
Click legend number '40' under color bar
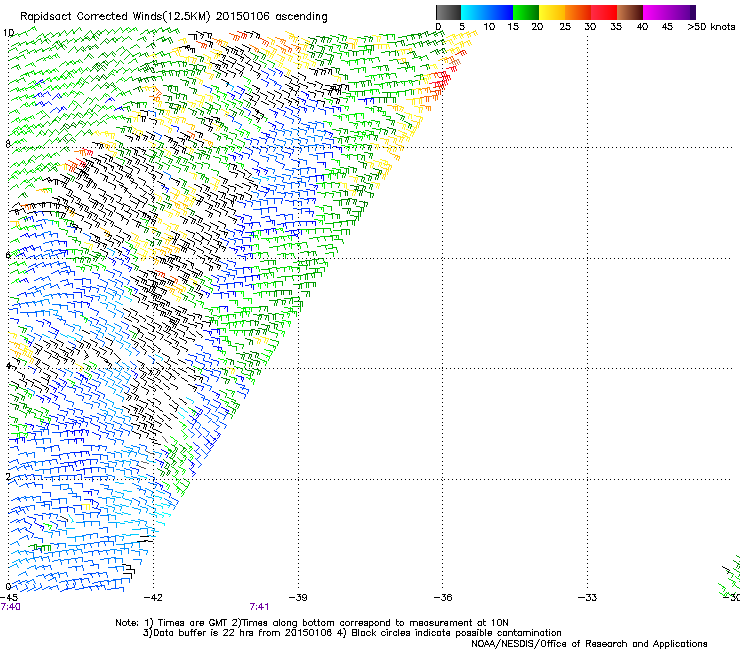642,27
